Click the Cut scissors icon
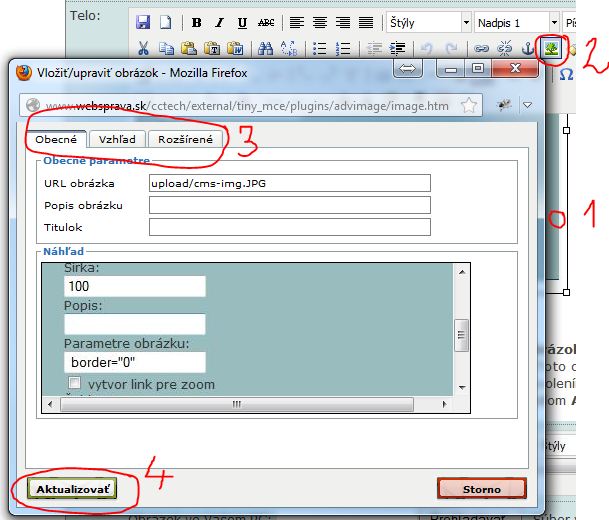The image size is (609, 520). point(143,49)
